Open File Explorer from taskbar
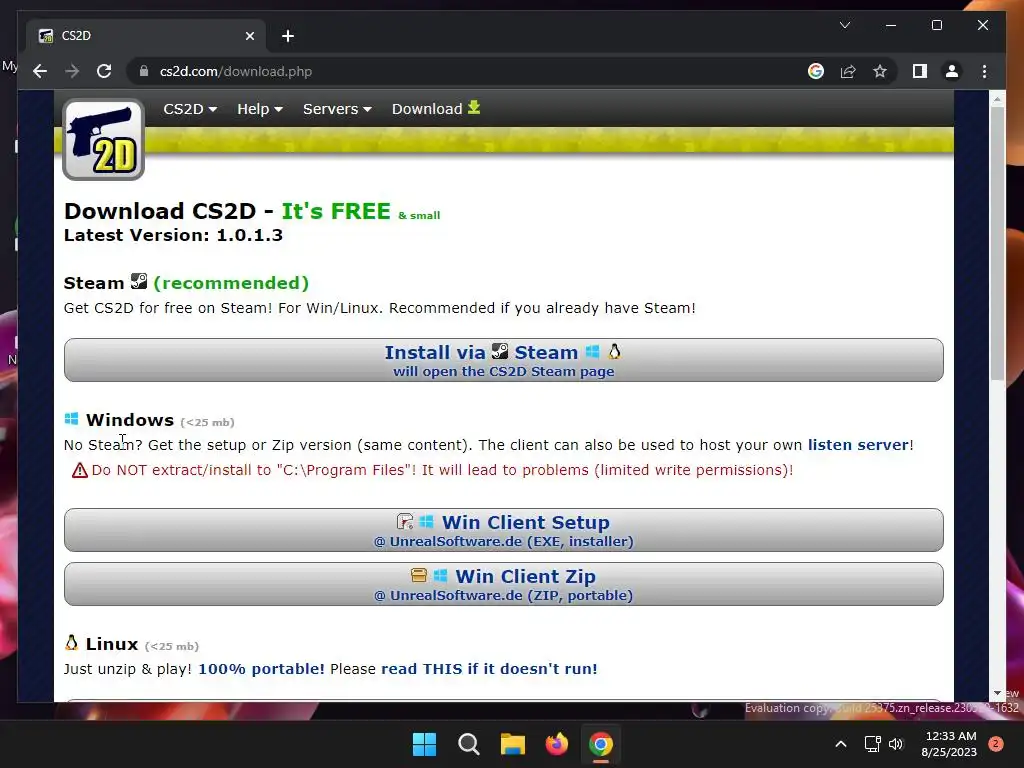The image size is (1024, 768). [x=513, y=744]
